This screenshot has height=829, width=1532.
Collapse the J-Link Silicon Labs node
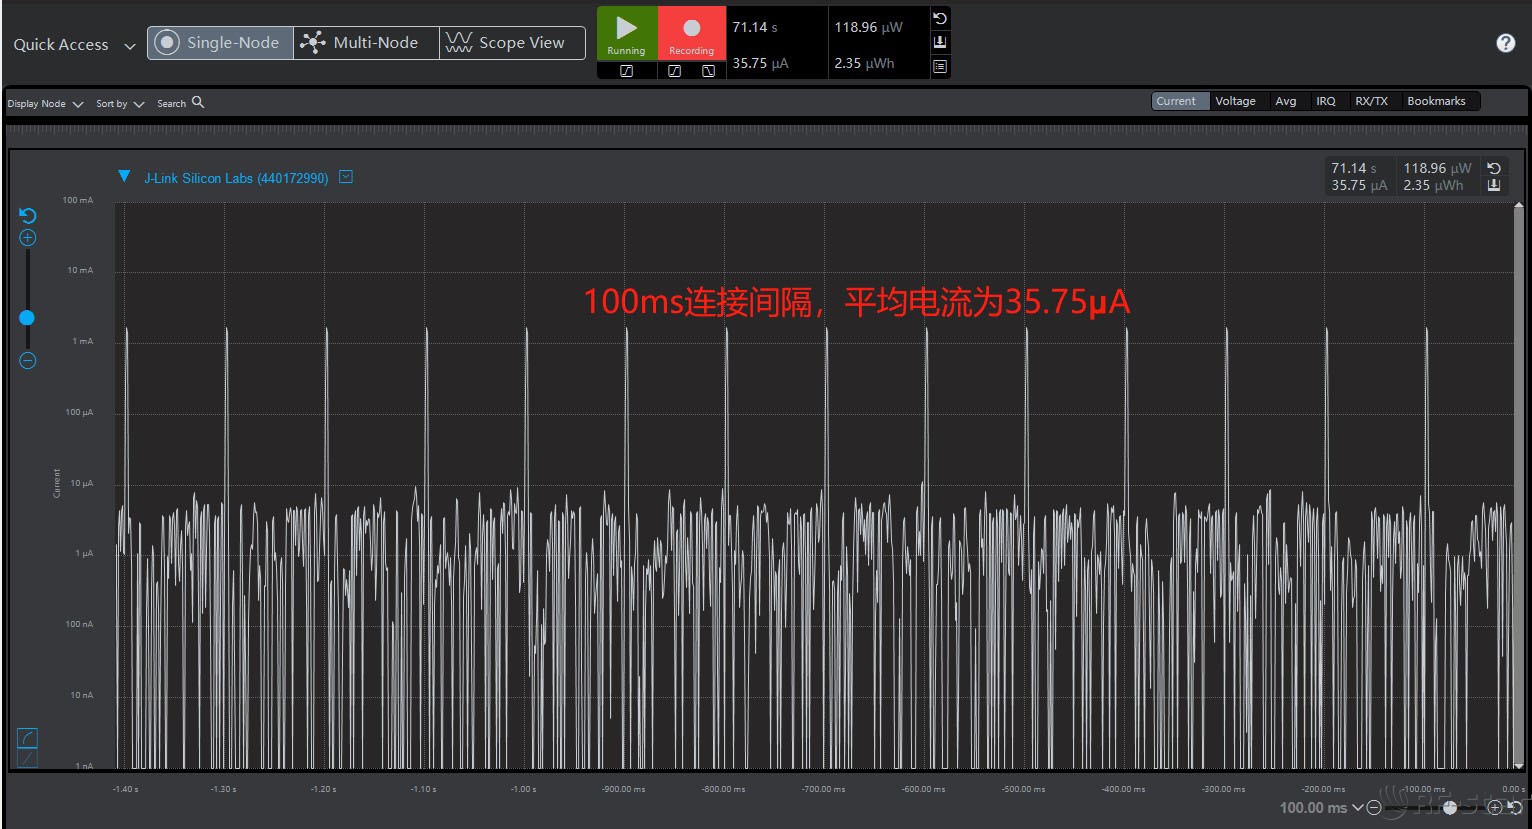[124, 177]
